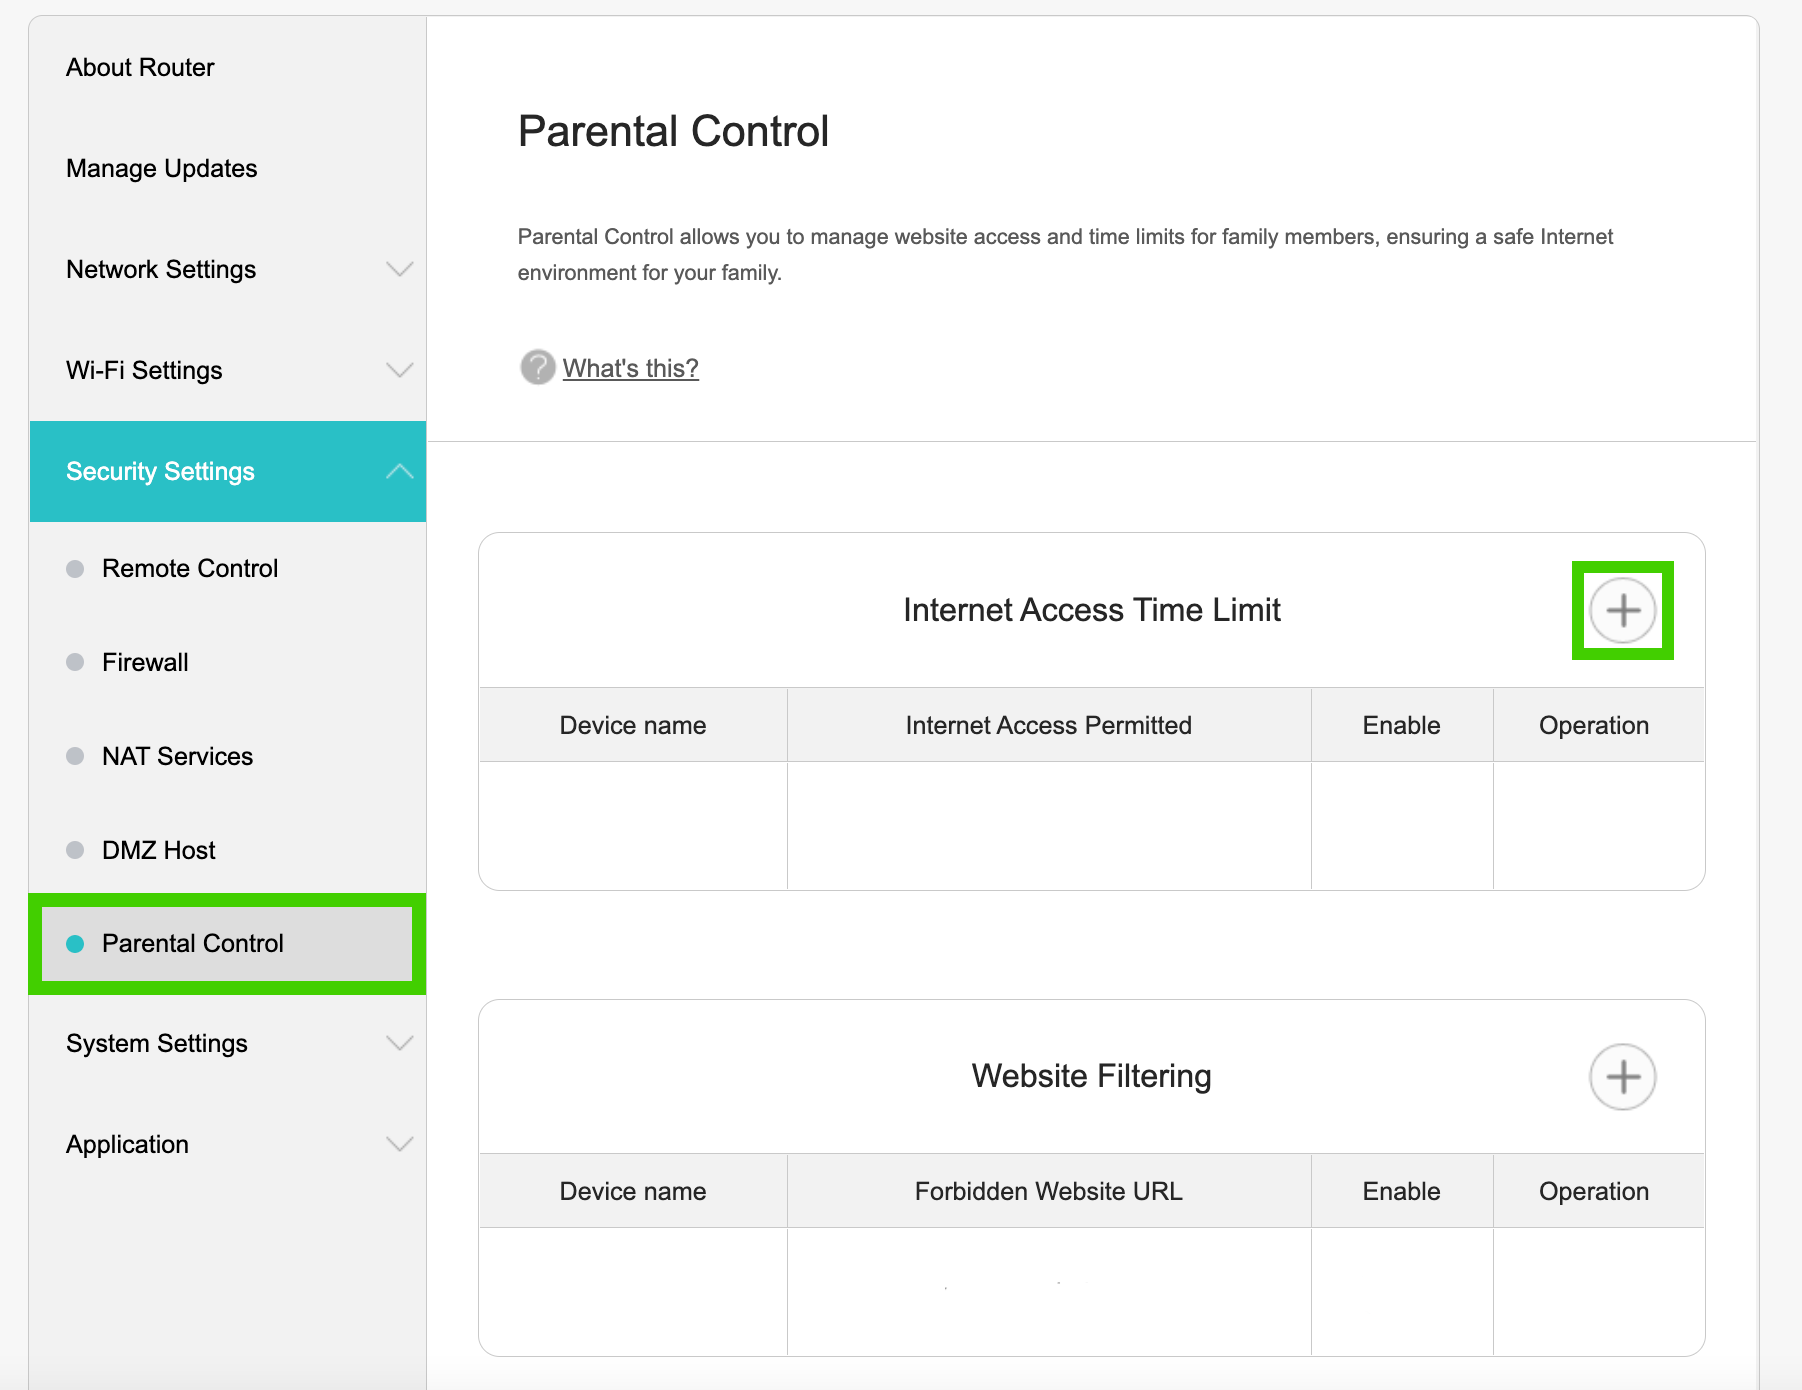Viewport: 1802px width, 1390px height.
Task: Select Remote Control in sidebar
Action: click(x=190, y=568)
